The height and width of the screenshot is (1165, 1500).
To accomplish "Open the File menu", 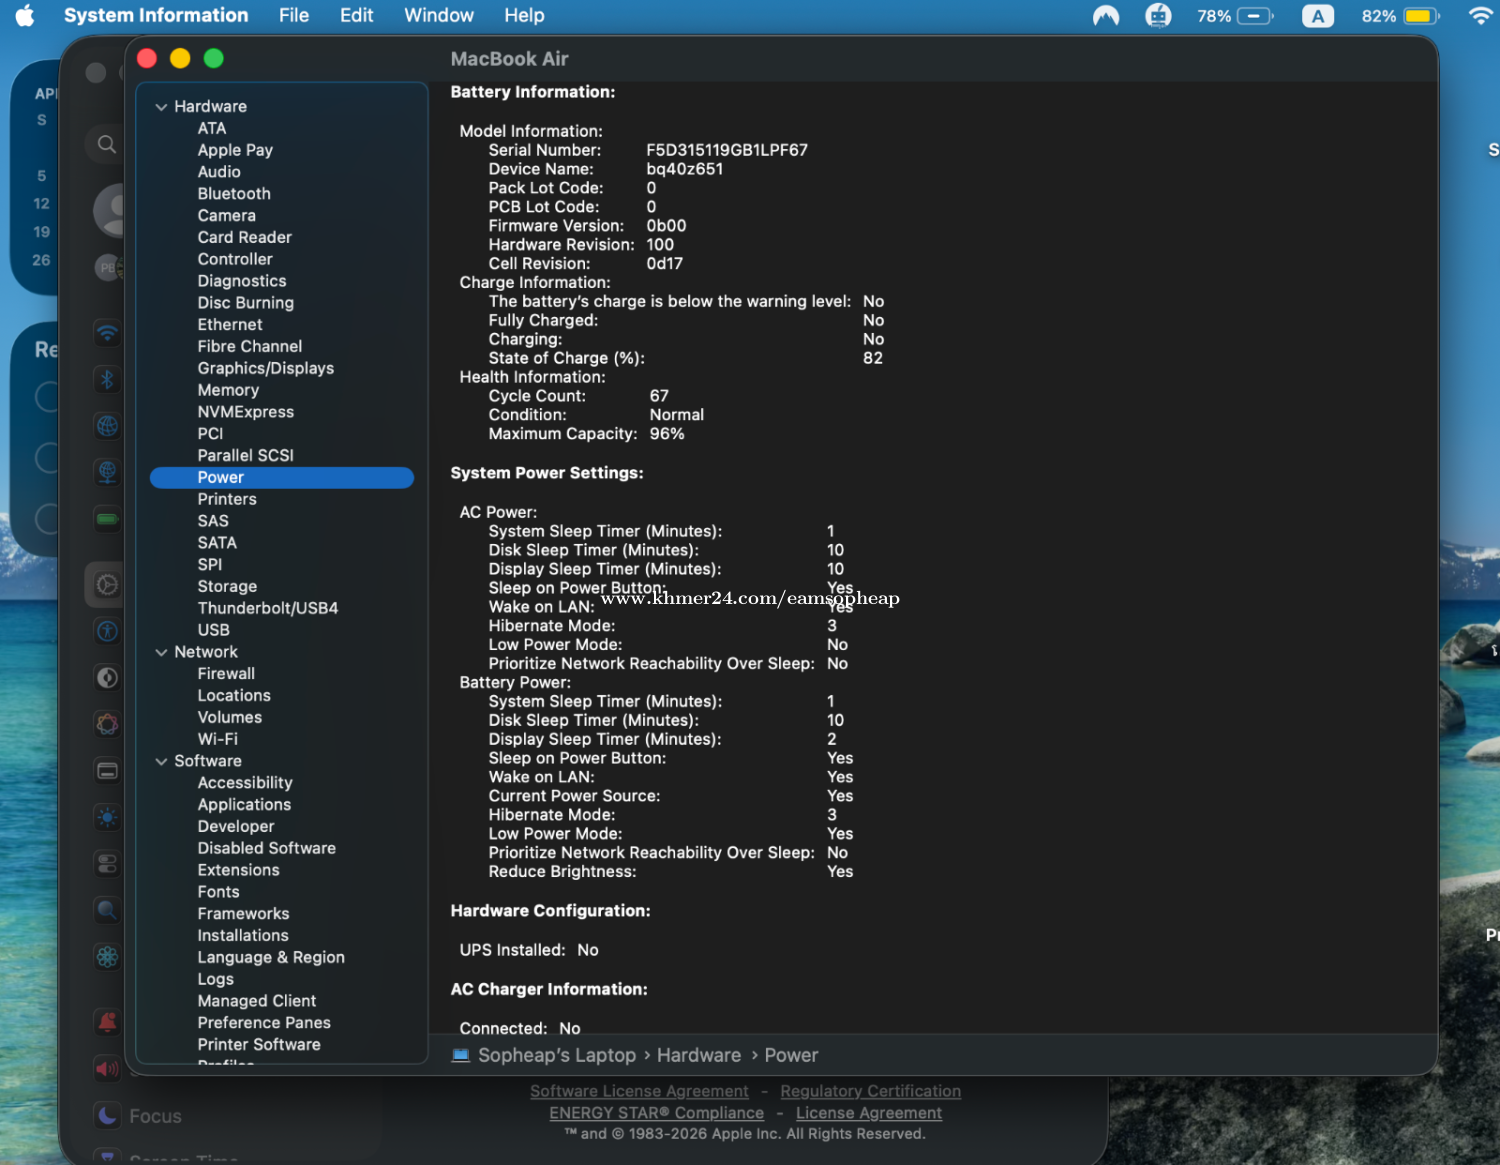I will [x=294, y=15].
